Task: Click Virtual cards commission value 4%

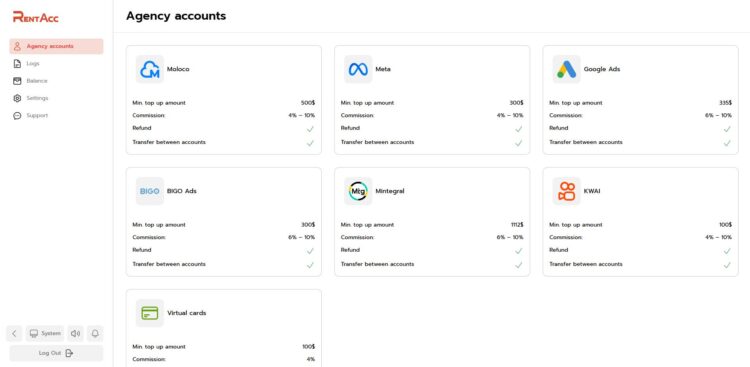Action: point(310,359)
